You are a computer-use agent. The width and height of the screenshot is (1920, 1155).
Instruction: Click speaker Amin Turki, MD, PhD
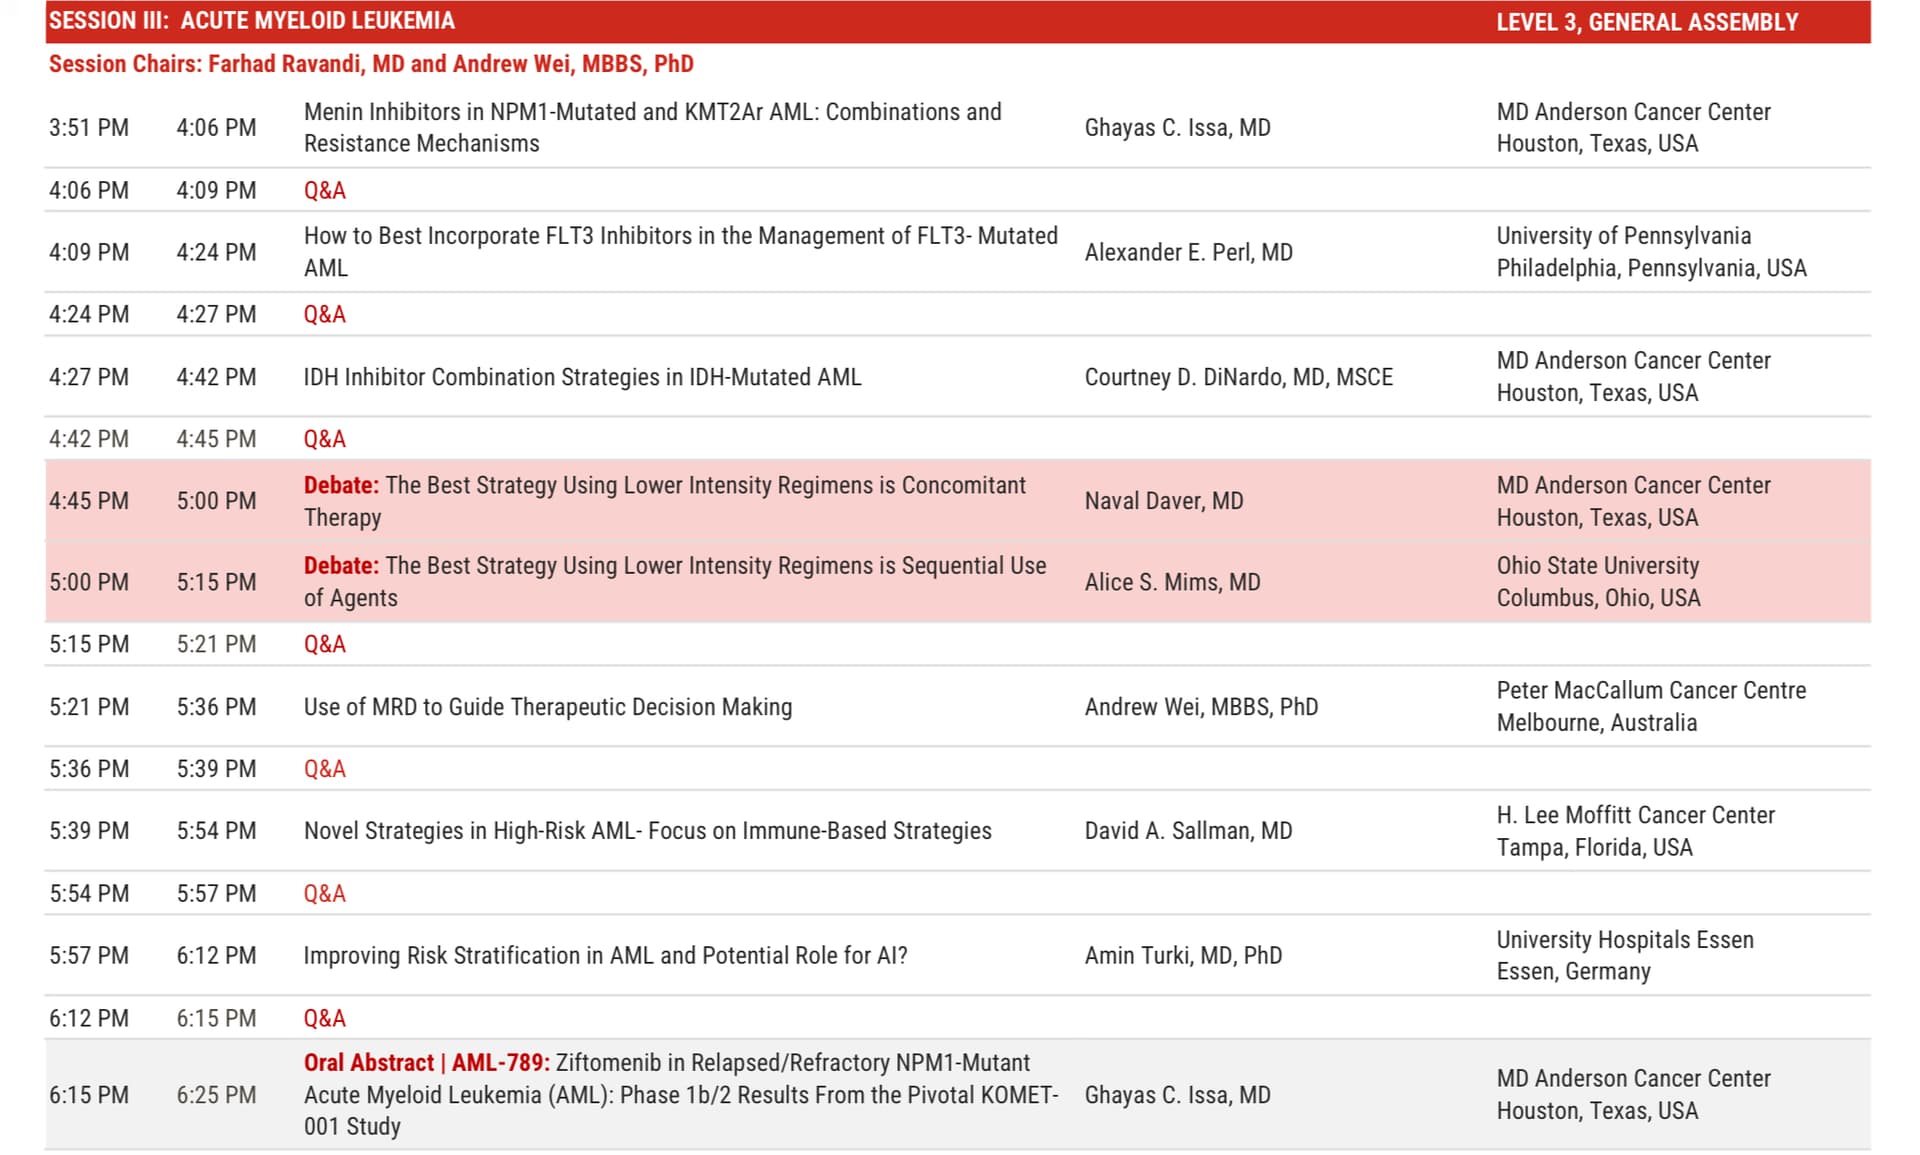(x=1182, y=955)
